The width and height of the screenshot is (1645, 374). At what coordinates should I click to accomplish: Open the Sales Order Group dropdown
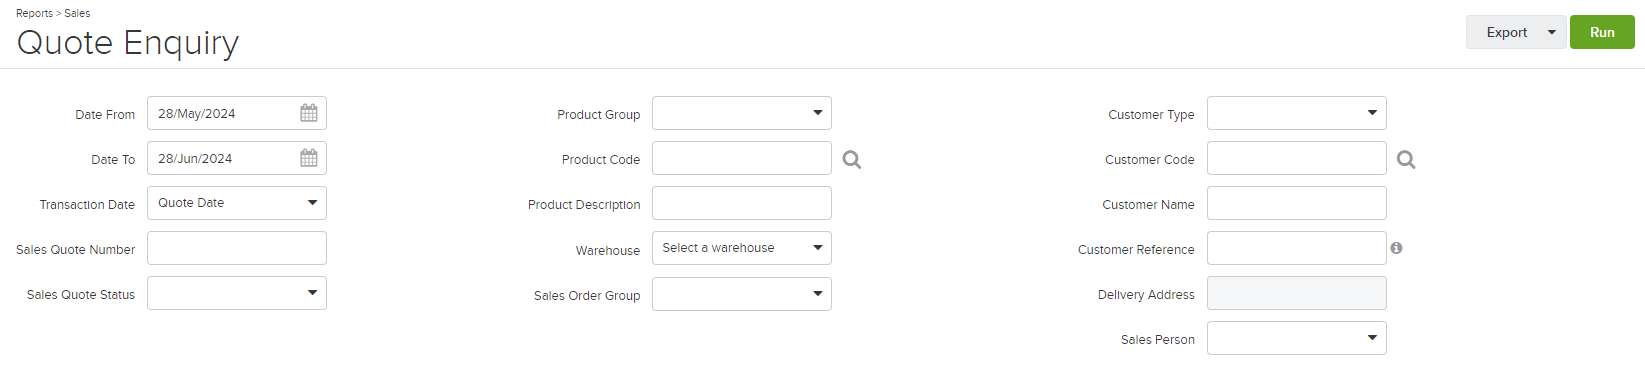pyautogui.click(x=742, y=294)
